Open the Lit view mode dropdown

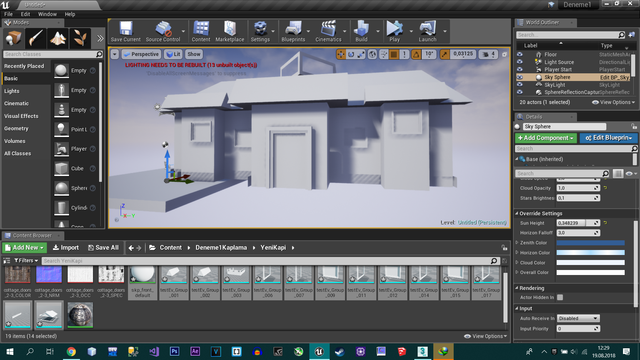click(x=173, y=54)
